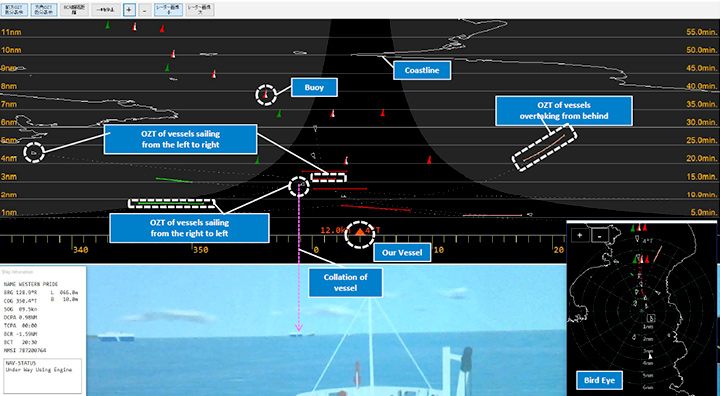Click the minus zoom button in top toolbar
The image size is (720, 396).
pos(144,10)
